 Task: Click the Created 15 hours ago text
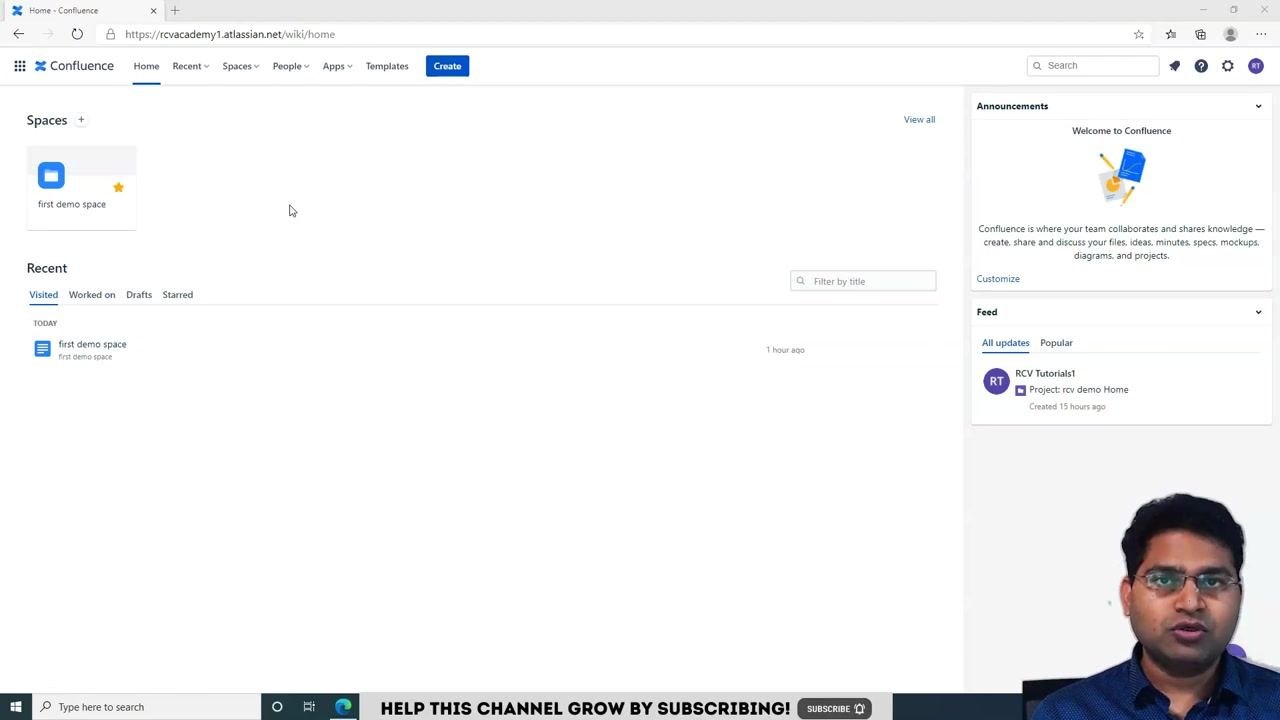[x=1067, y=407]
